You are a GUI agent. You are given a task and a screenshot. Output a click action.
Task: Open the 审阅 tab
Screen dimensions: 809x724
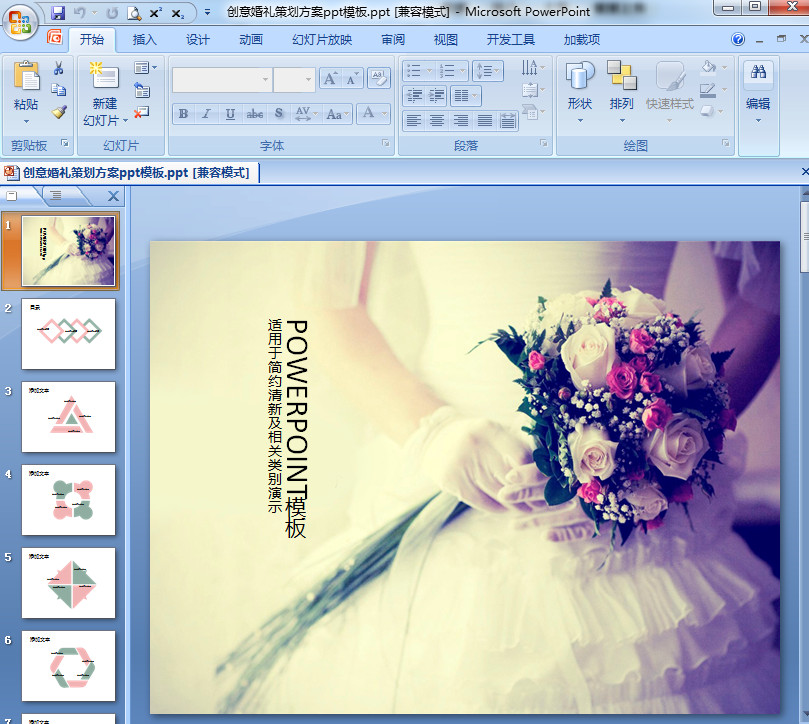tap(393, 40)
